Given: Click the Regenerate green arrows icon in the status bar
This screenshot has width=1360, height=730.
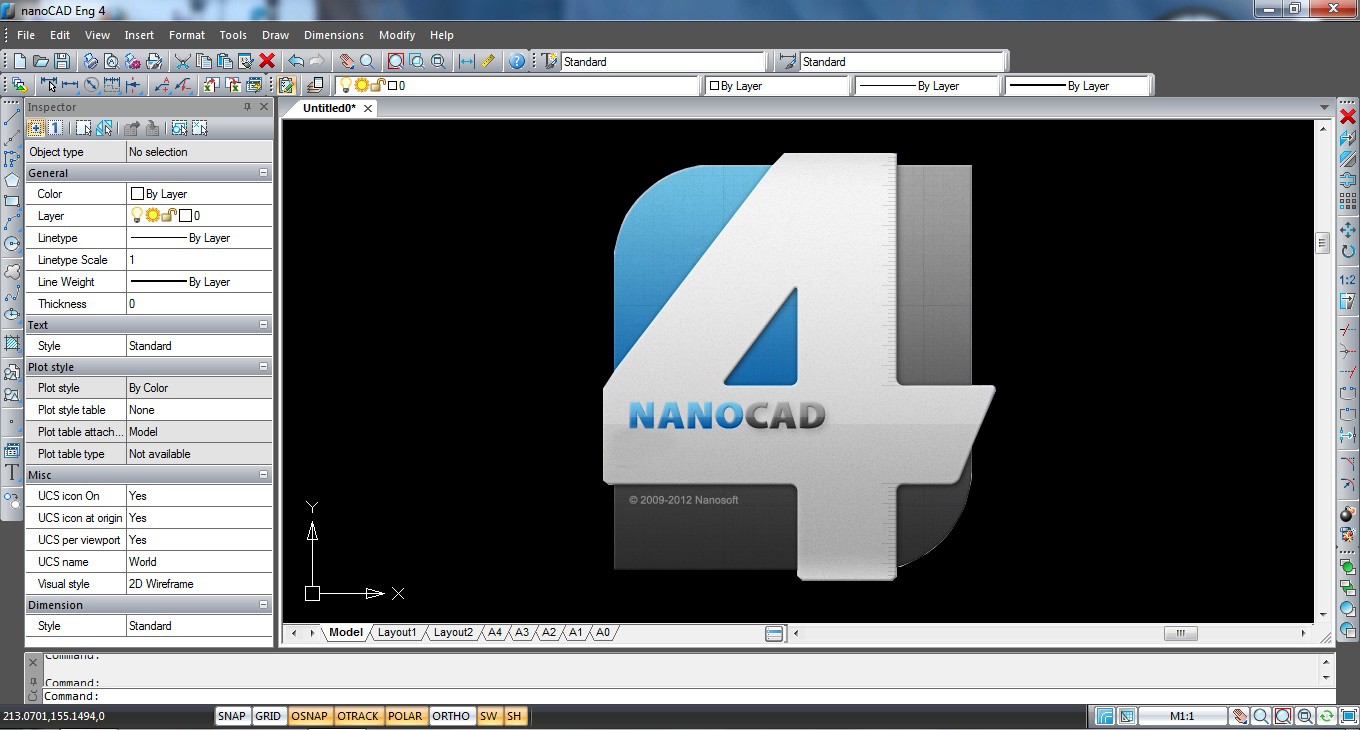Looking at the screenshot, I should coord(1327,716).
